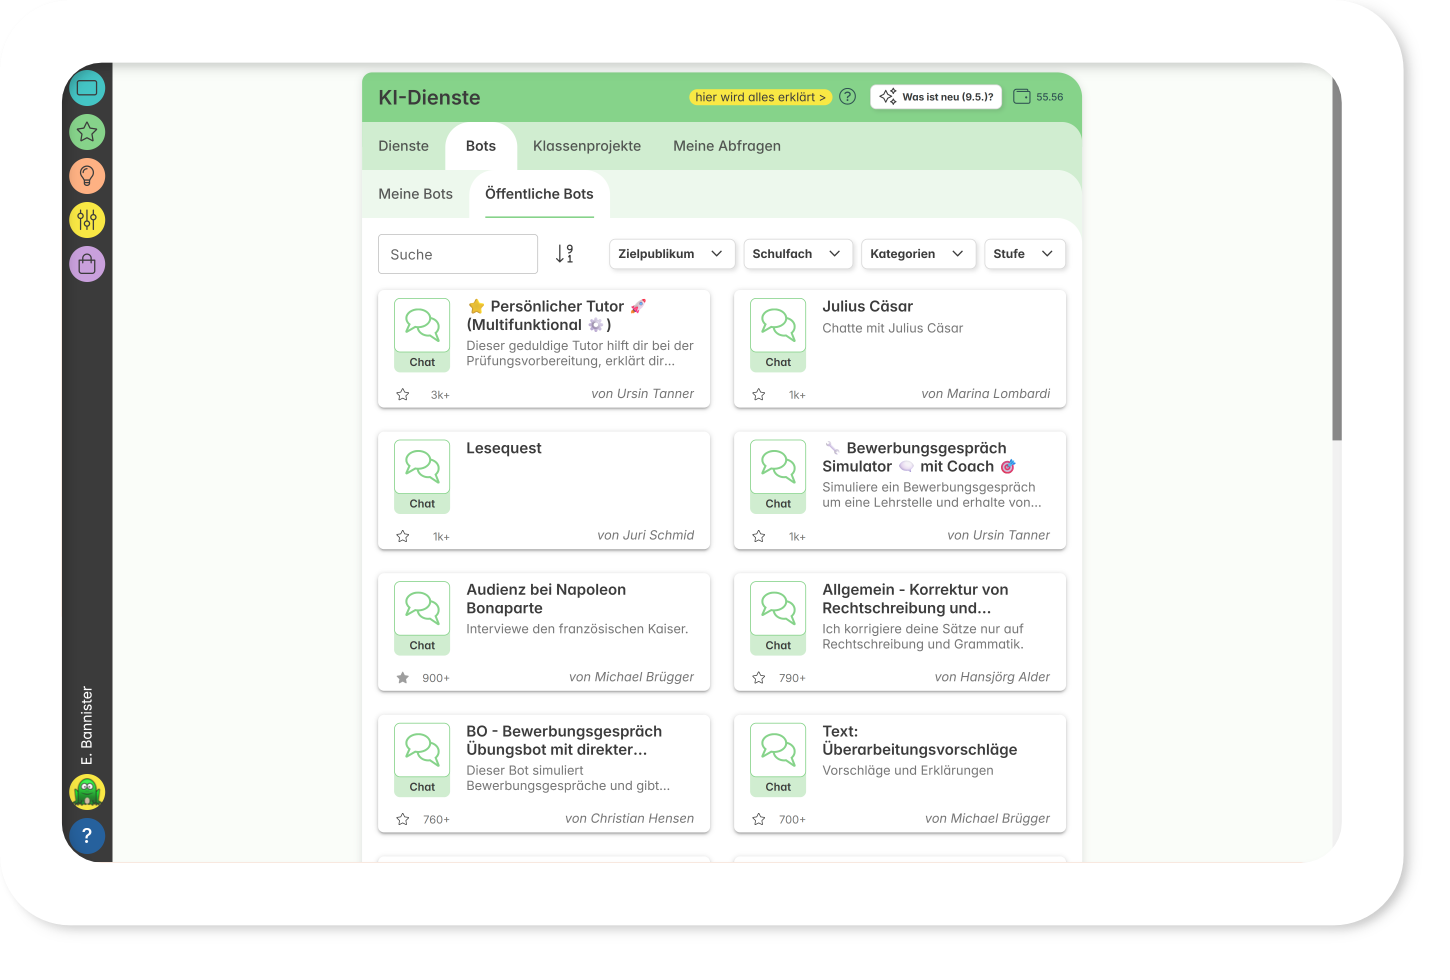The width and height of the screenshot is (1450, 980).
Task: Click the 'Was ist neu (9.5.)?' button
Action: pyautogui.click(x=937, y=97)
